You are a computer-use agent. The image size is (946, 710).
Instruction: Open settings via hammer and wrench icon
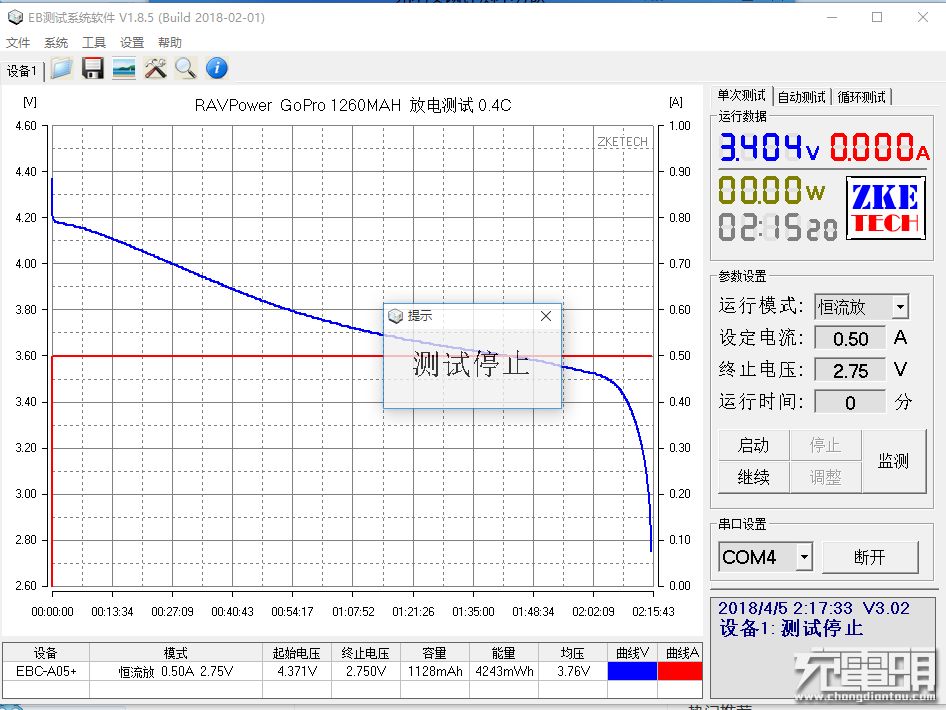[x=155, y=69]
